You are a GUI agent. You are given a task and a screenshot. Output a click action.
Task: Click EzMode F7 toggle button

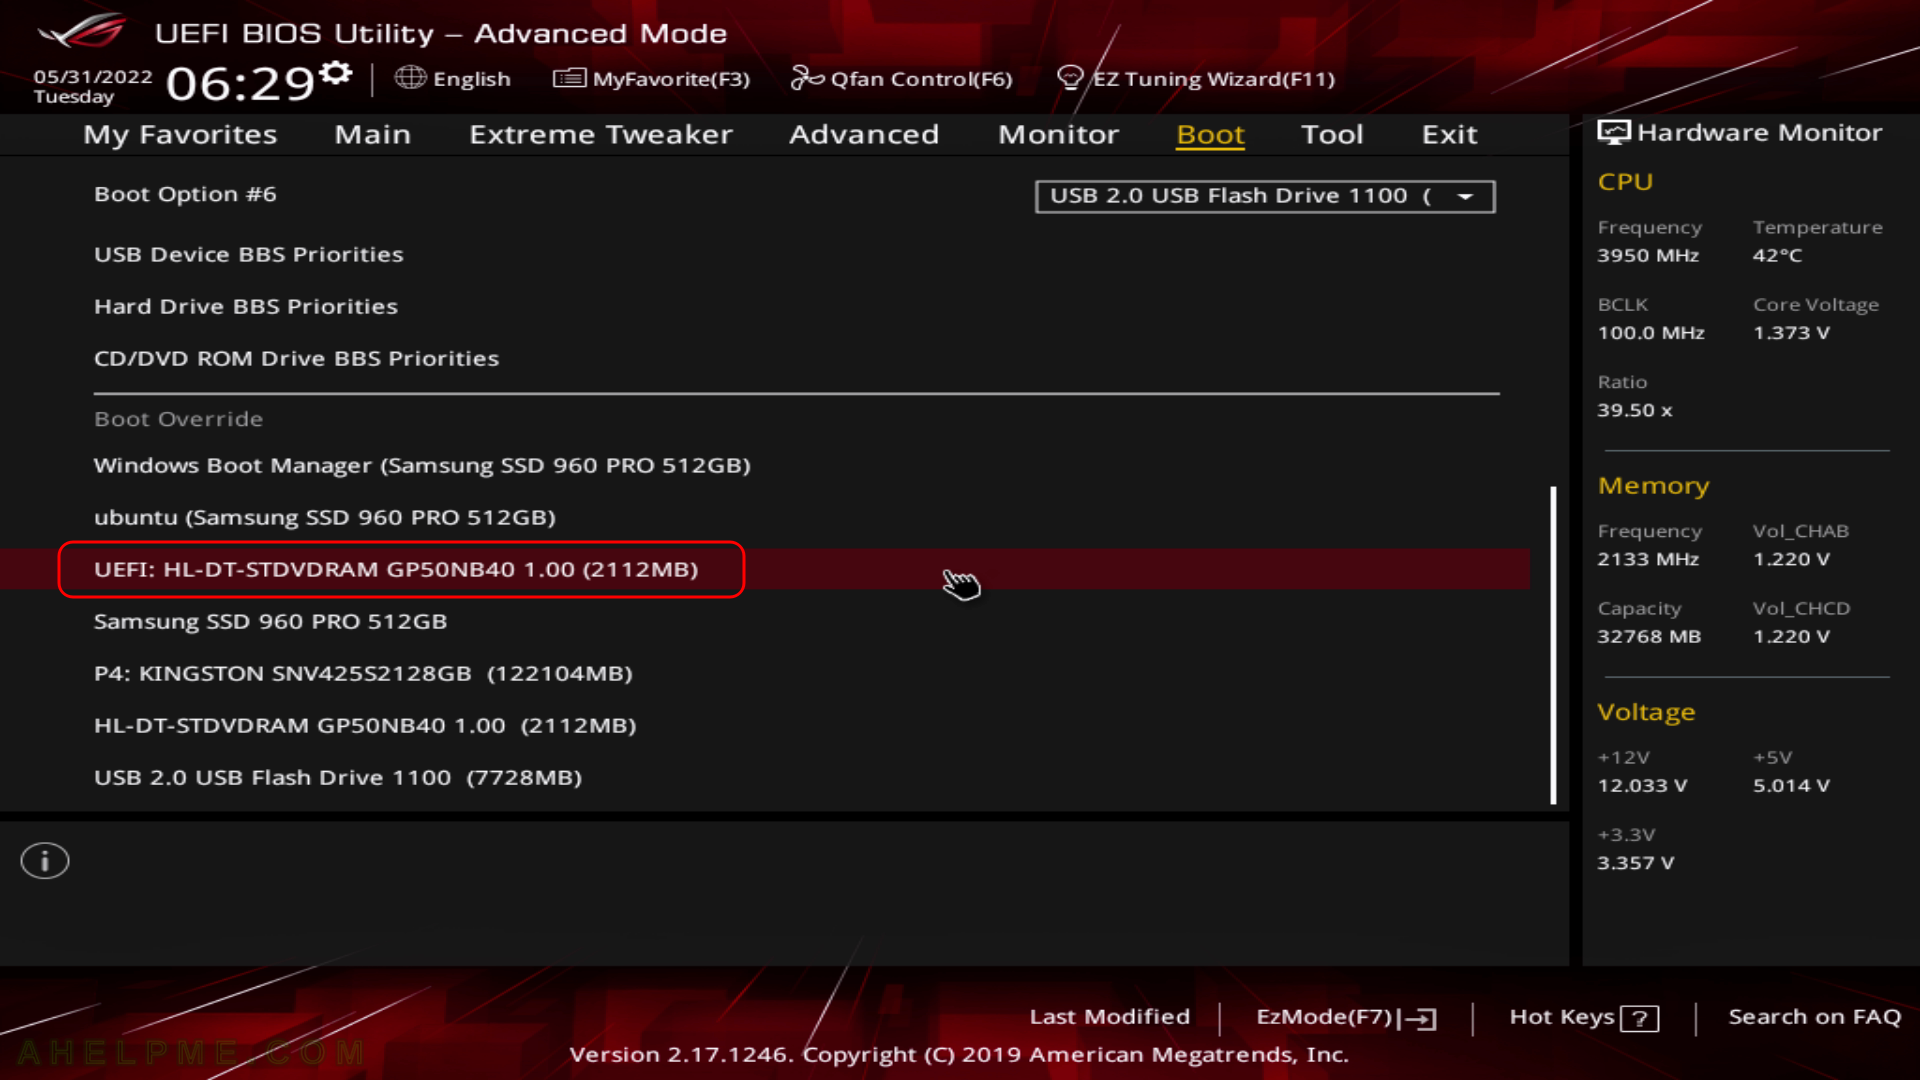pos(1344,1015)
